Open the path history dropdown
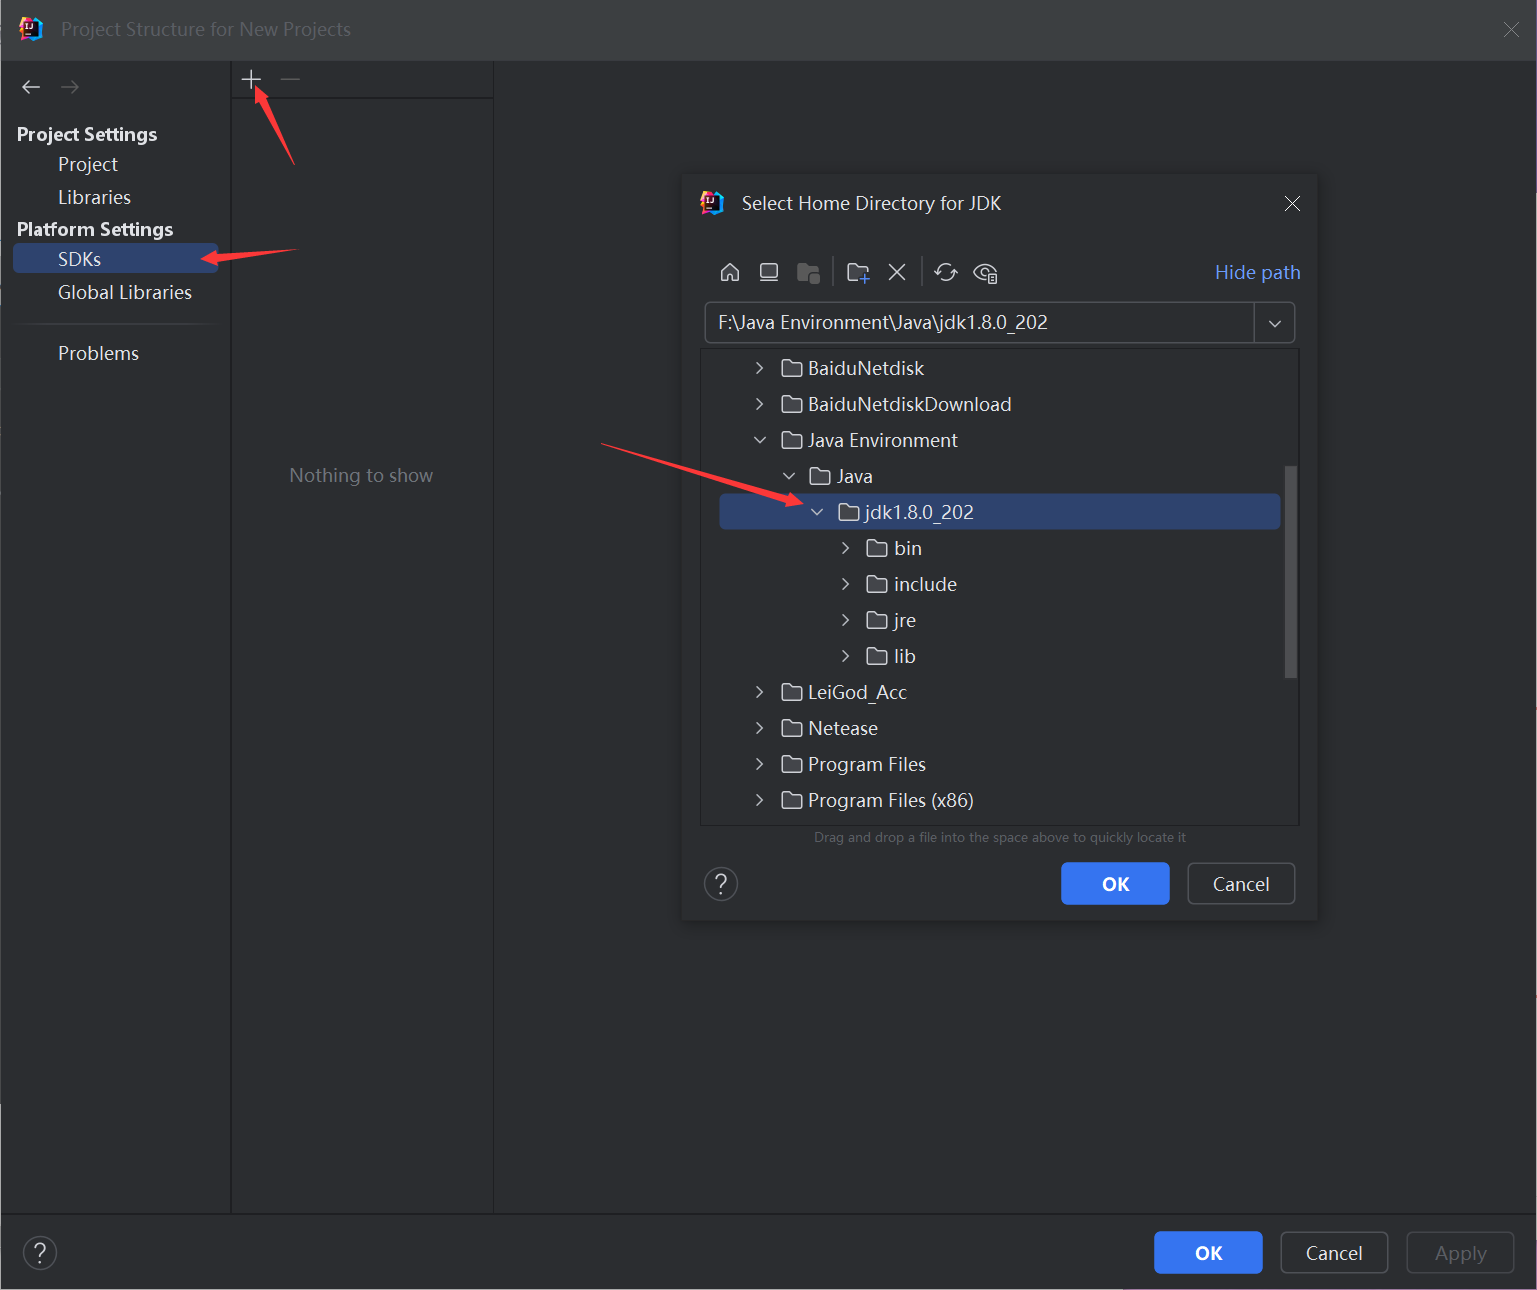Screen dimensions: 1537x1290 (1275, 323)
